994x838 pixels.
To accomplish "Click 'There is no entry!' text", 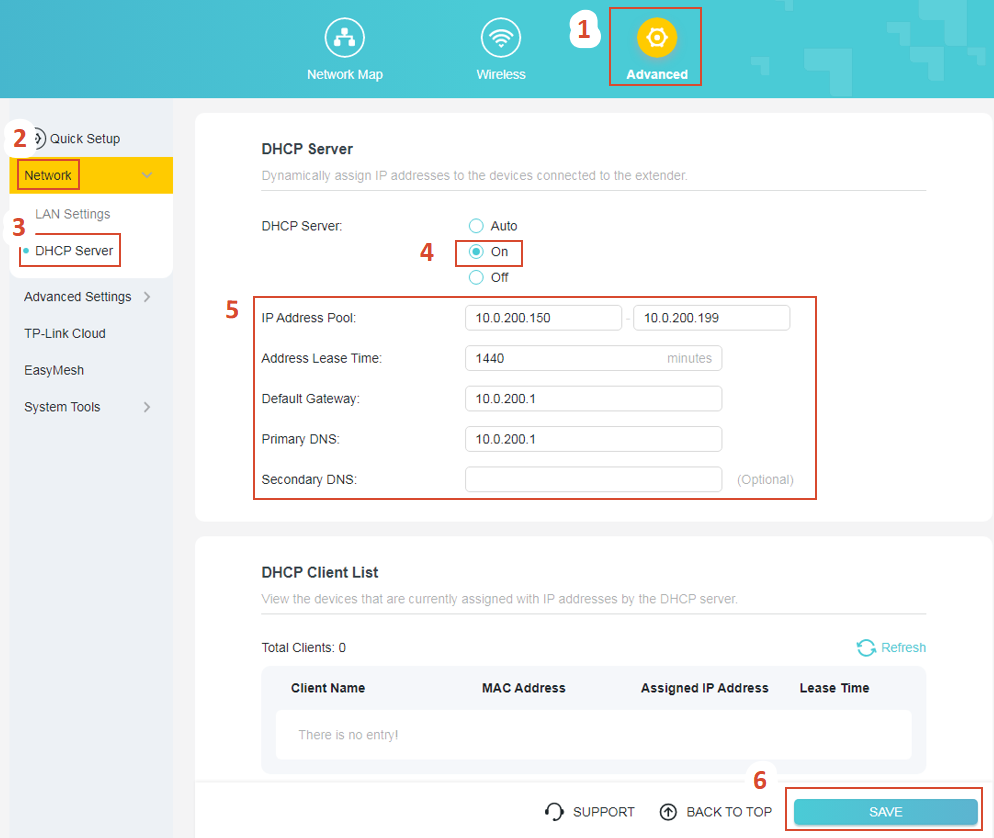I will pos(348,735).
